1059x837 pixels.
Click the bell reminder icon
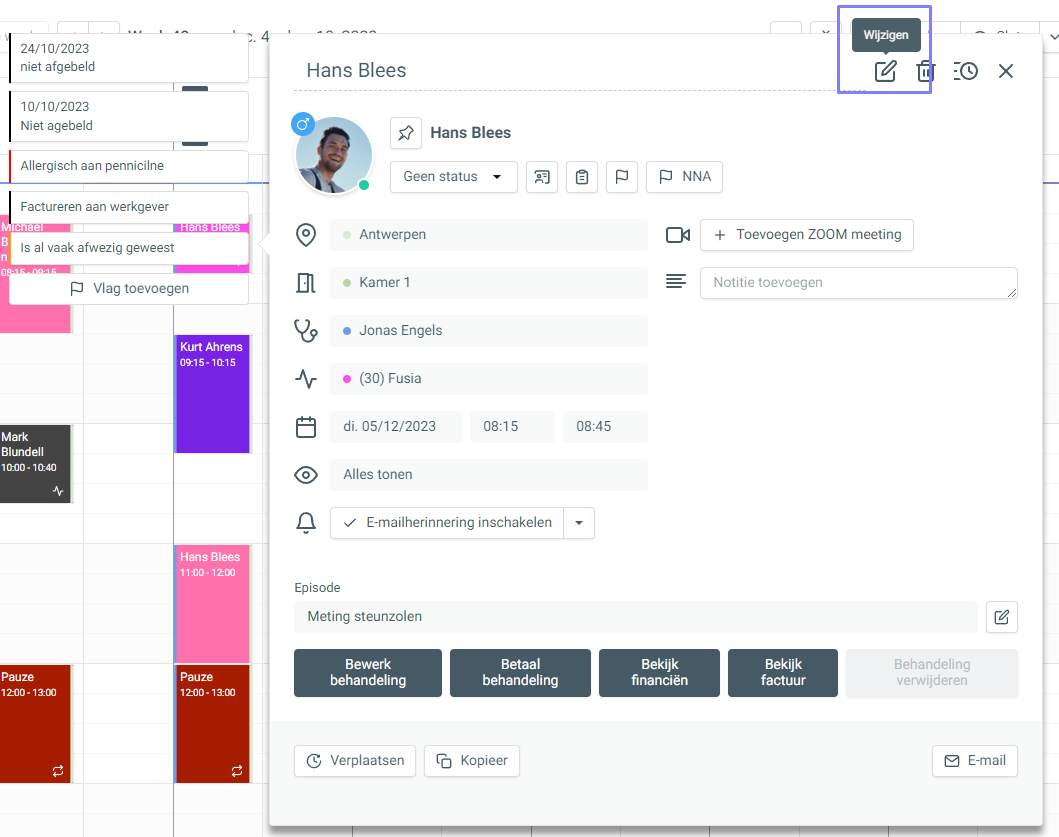pos(306,523)
